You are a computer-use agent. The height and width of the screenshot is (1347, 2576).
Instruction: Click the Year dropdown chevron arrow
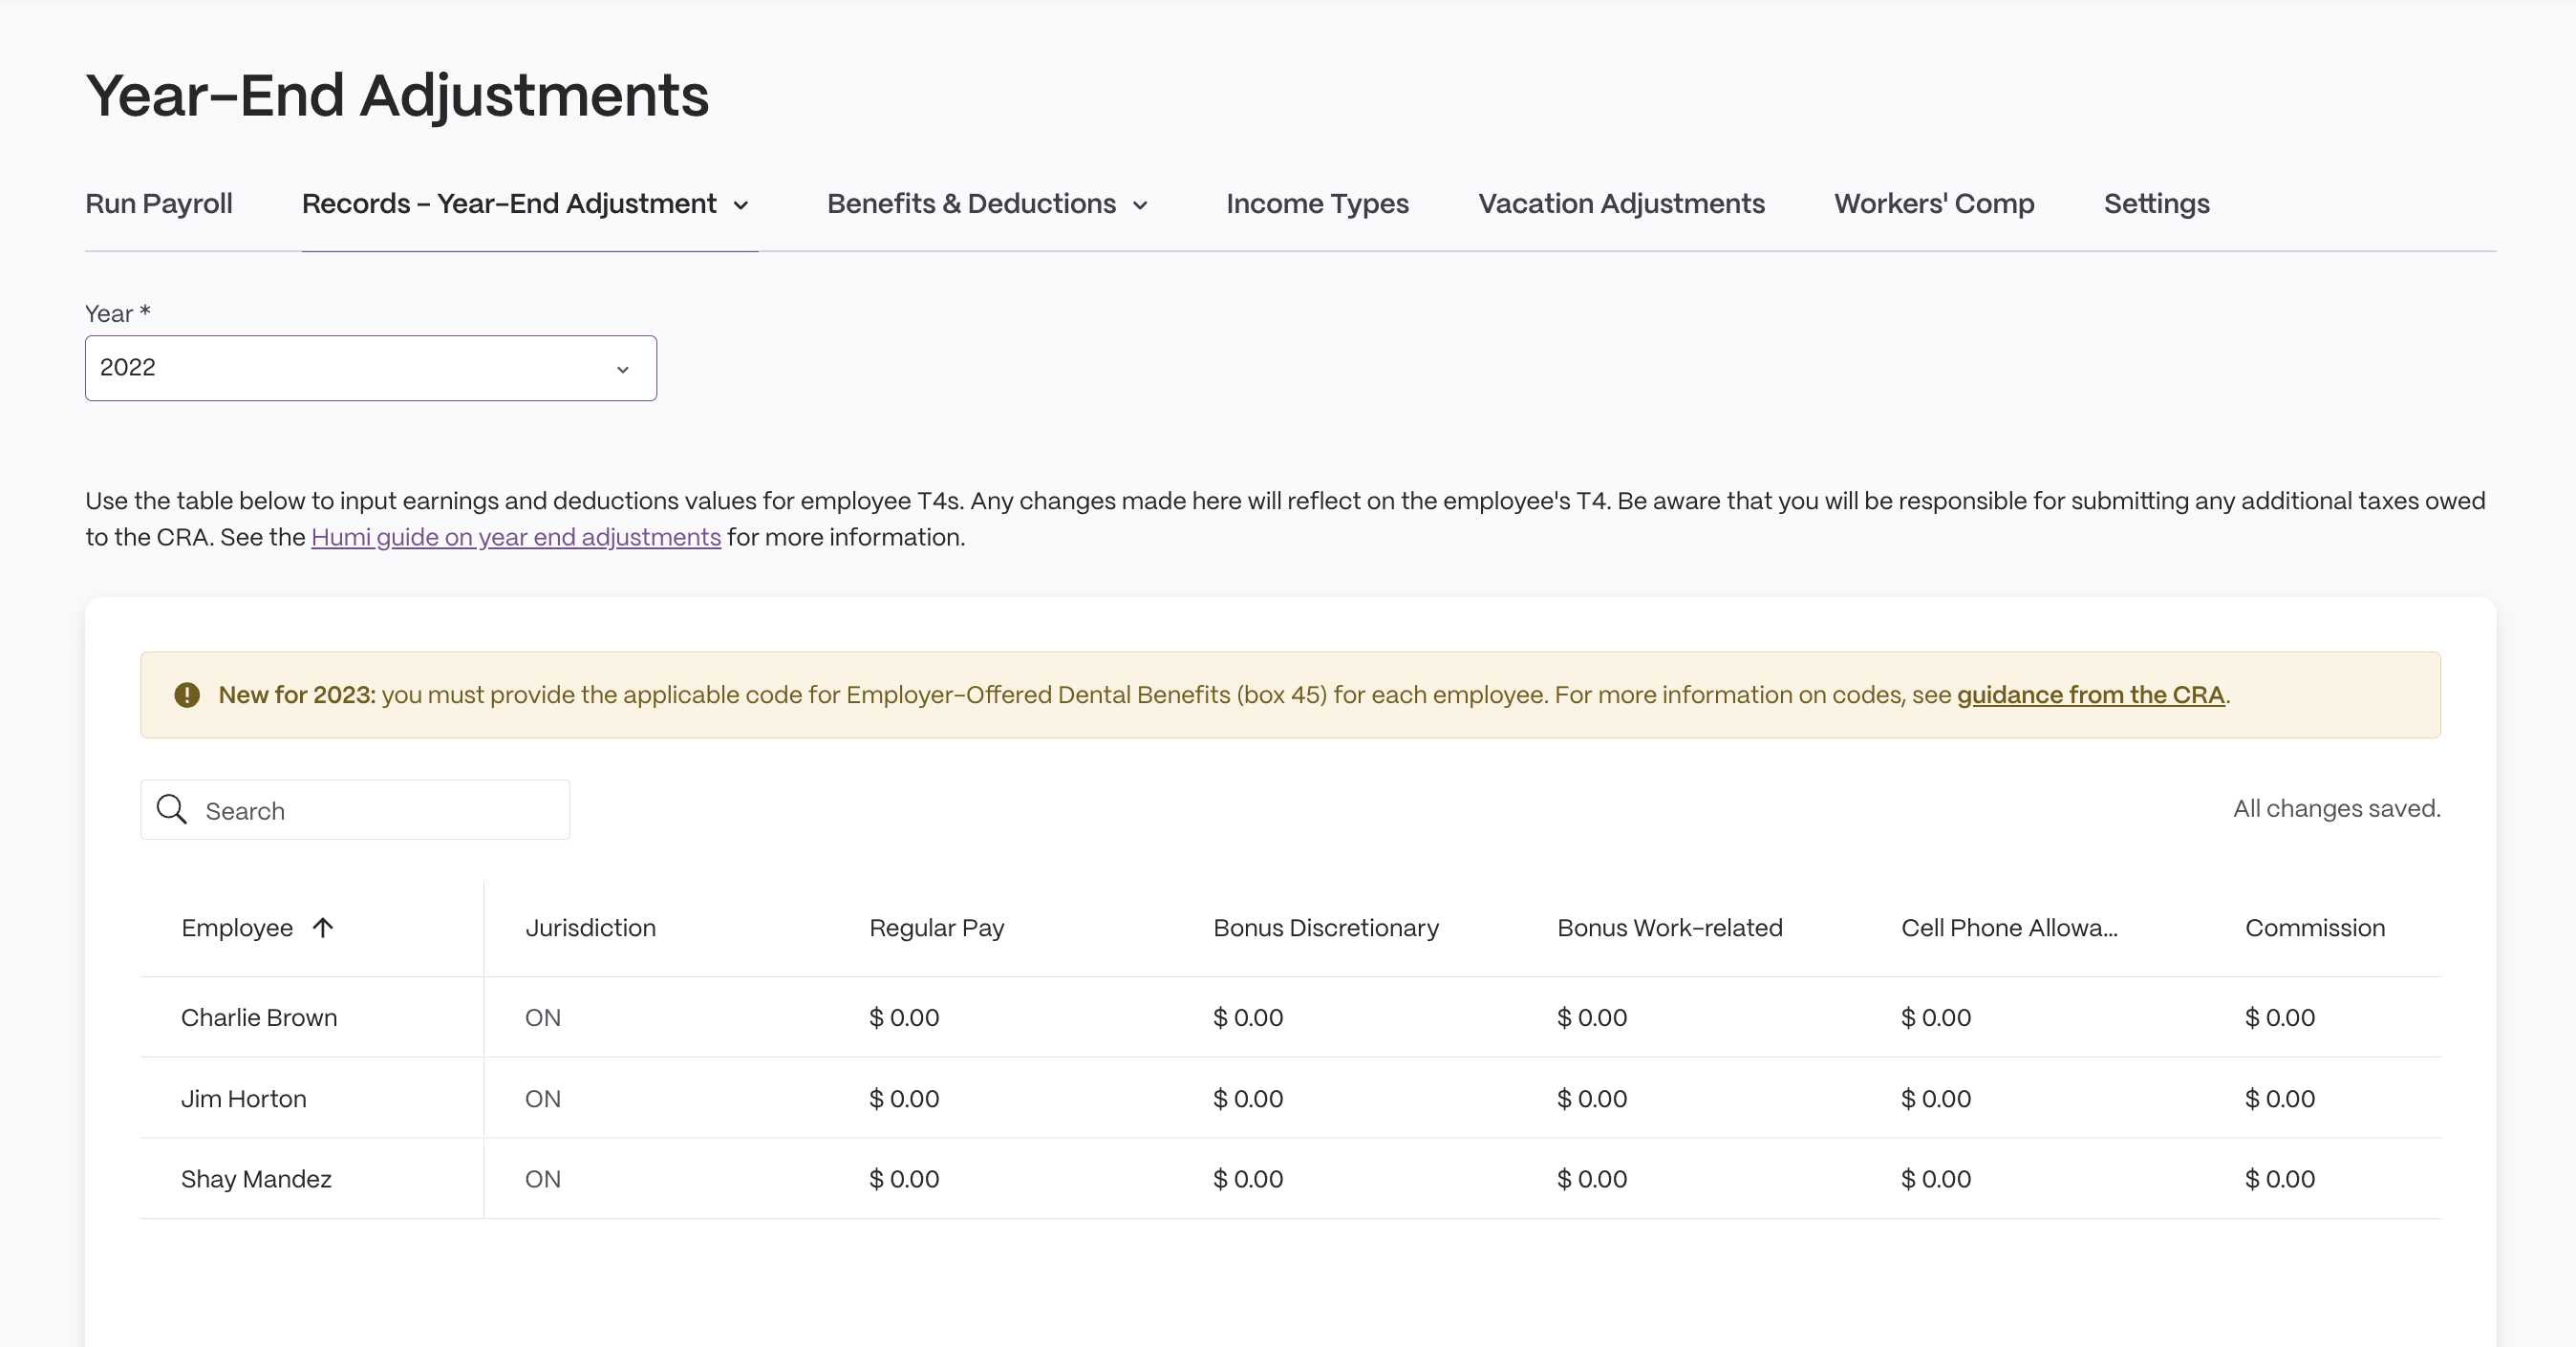pos(623,370)
